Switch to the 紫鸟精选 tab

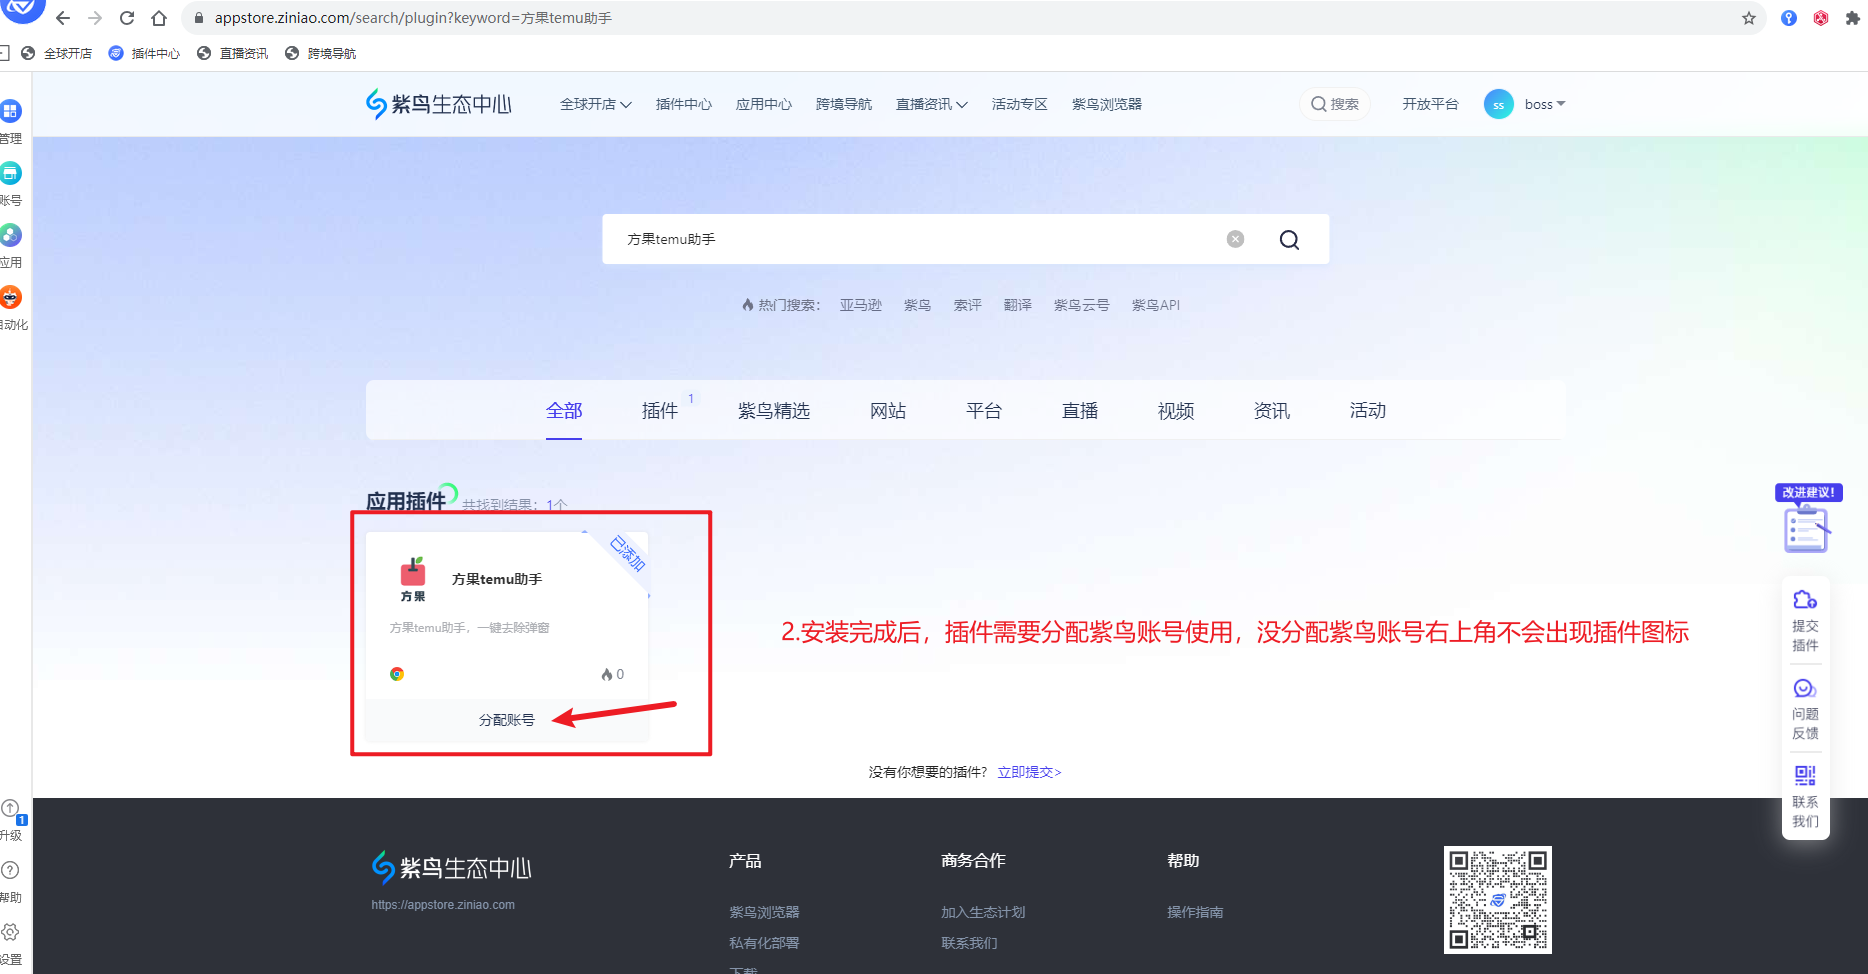click(774, 411)
